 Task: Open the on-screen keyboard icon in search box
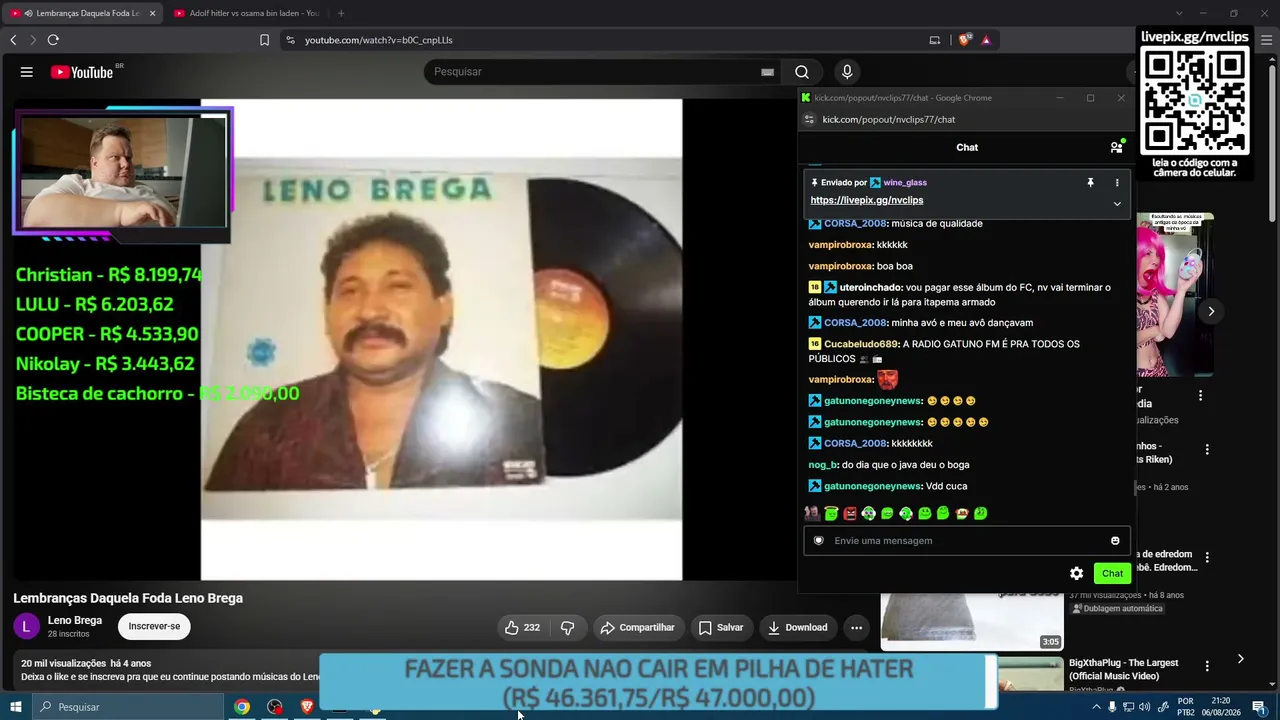pyautogui.click(x=767, y=72)
